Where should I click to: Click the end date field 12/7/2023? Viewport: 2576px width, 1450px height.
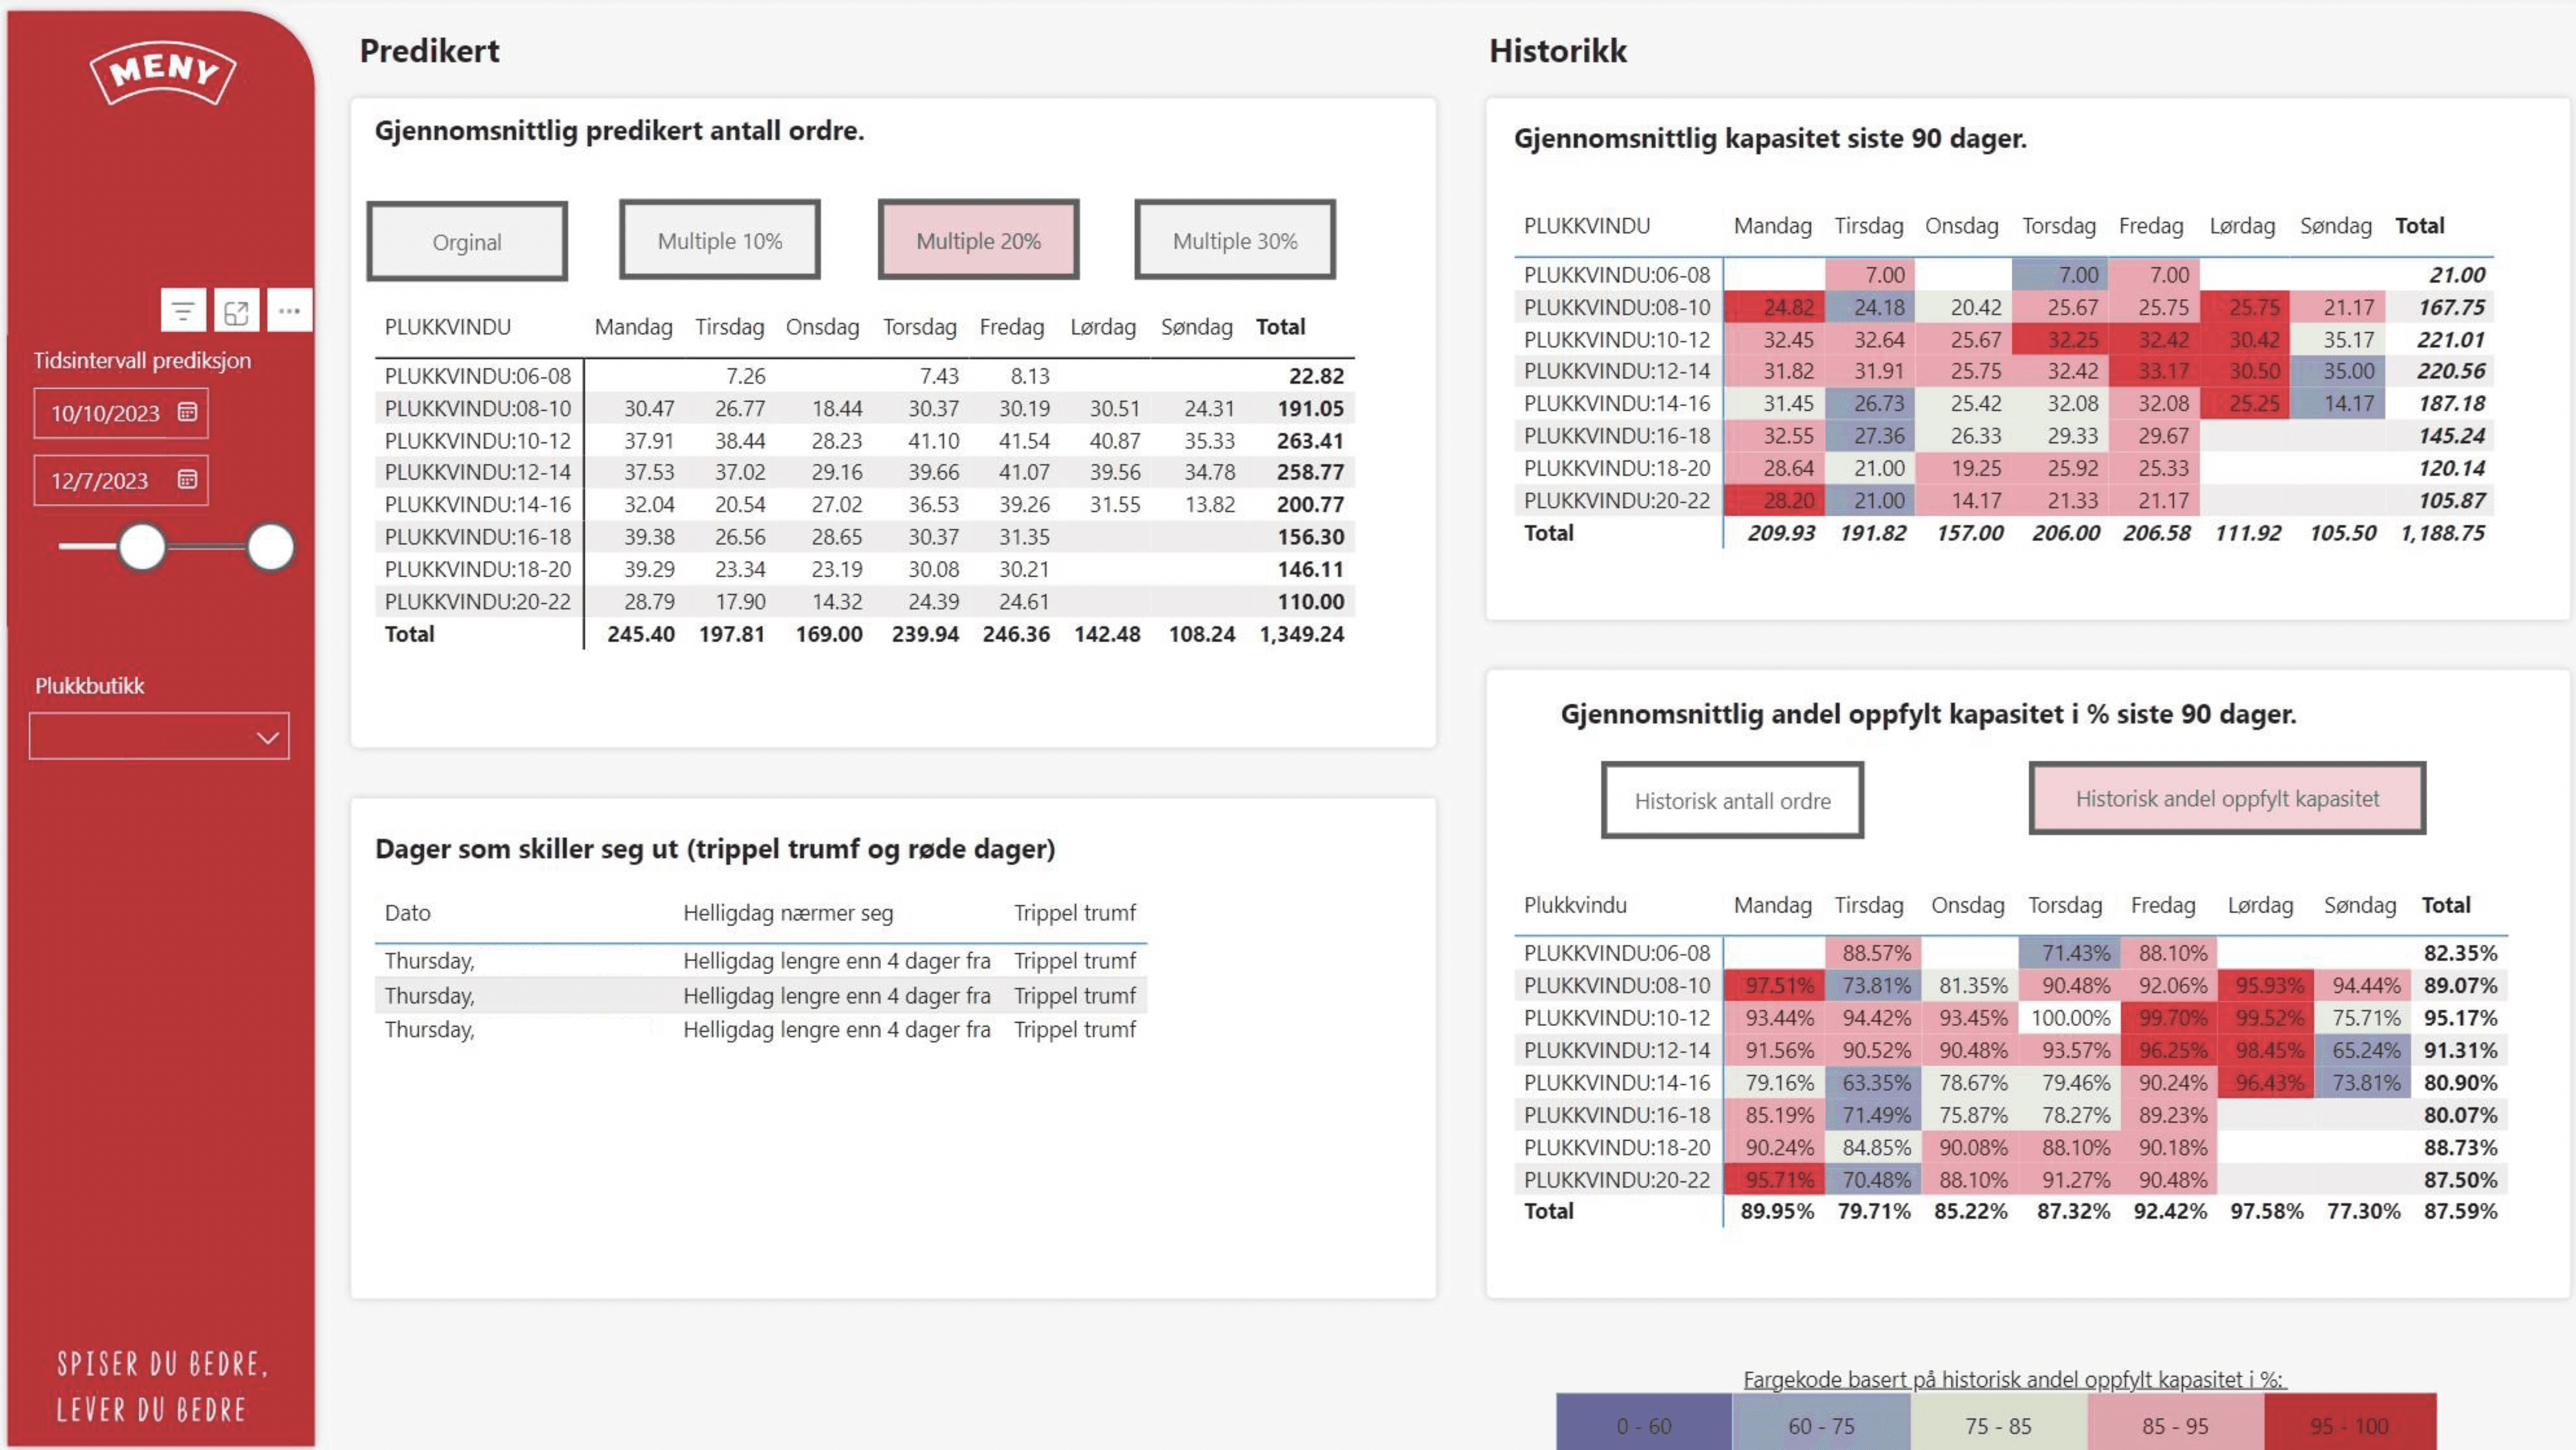click(121, 480)
